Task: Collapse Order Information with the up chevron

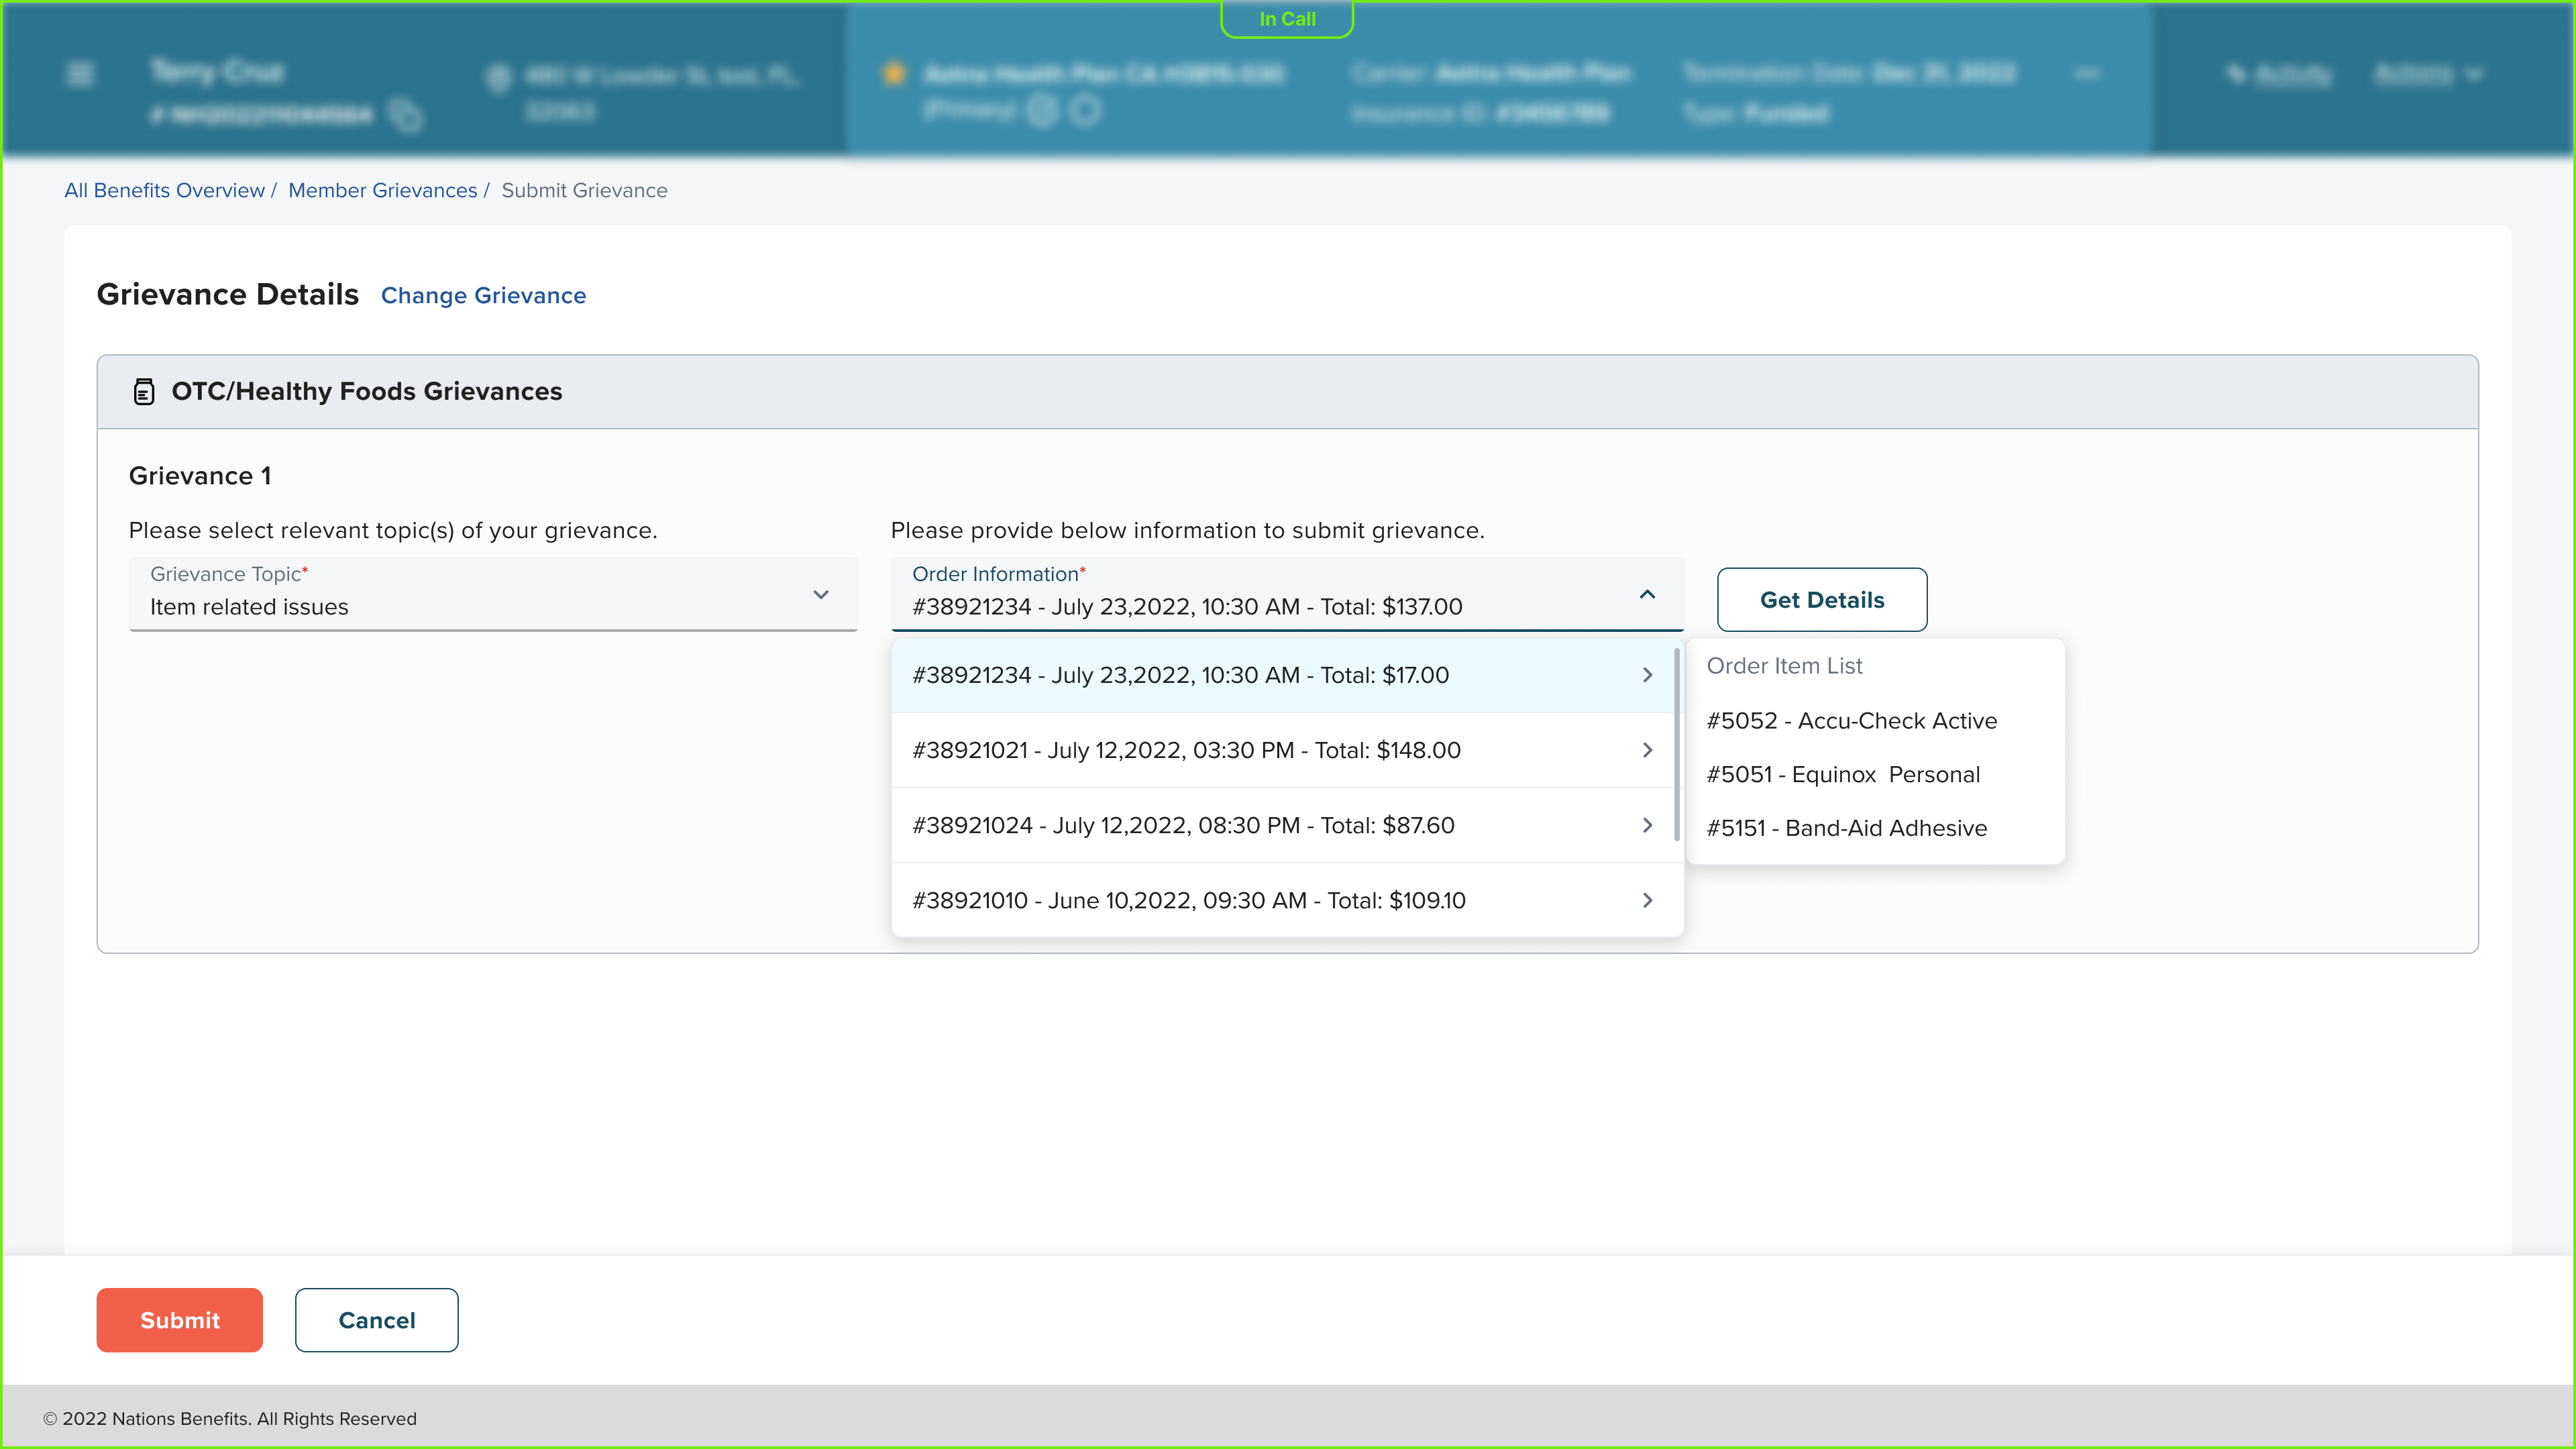Action: 1647,594
